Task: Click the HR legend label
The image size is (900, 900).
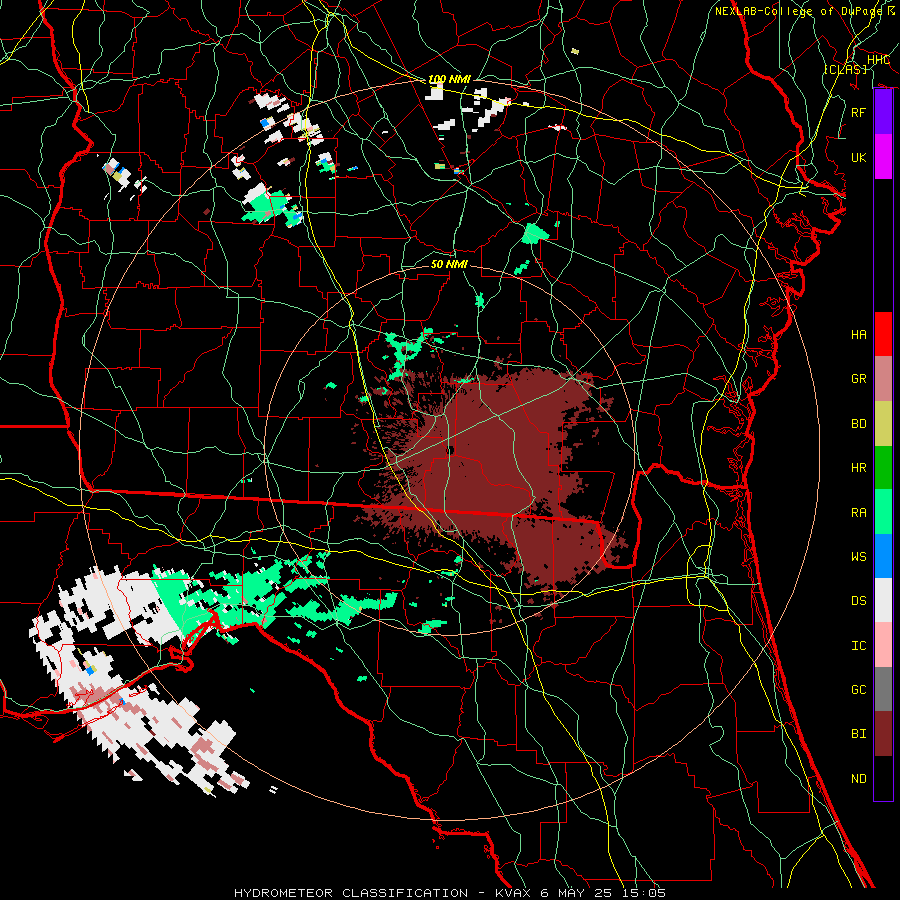Action: coord(859,468)
